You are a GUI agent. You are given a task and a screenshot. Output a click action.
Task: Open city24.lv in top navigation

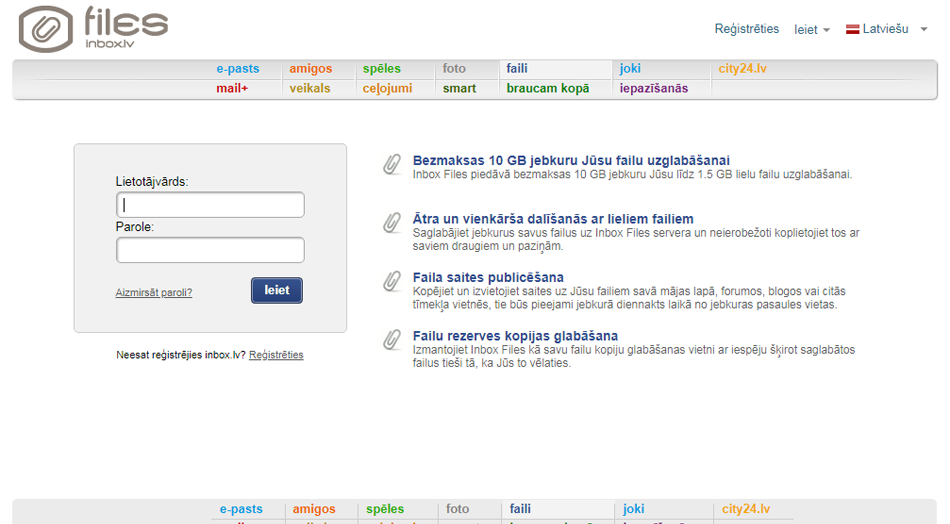click(743, 69)
